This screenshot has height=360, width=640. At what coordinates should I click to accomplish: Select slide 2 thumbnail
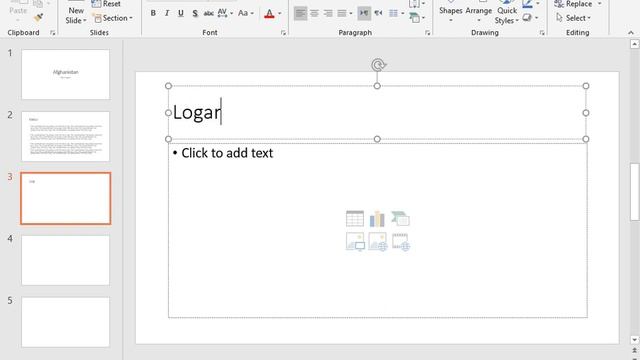click(66, 136)
